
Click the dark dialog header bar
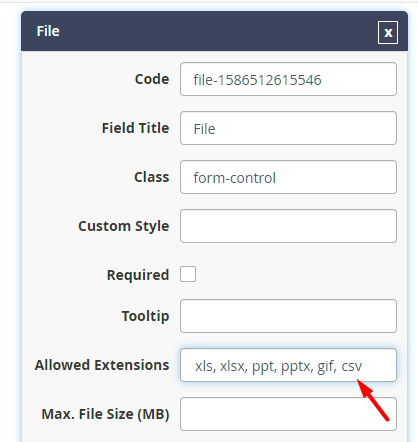point(214,31)
